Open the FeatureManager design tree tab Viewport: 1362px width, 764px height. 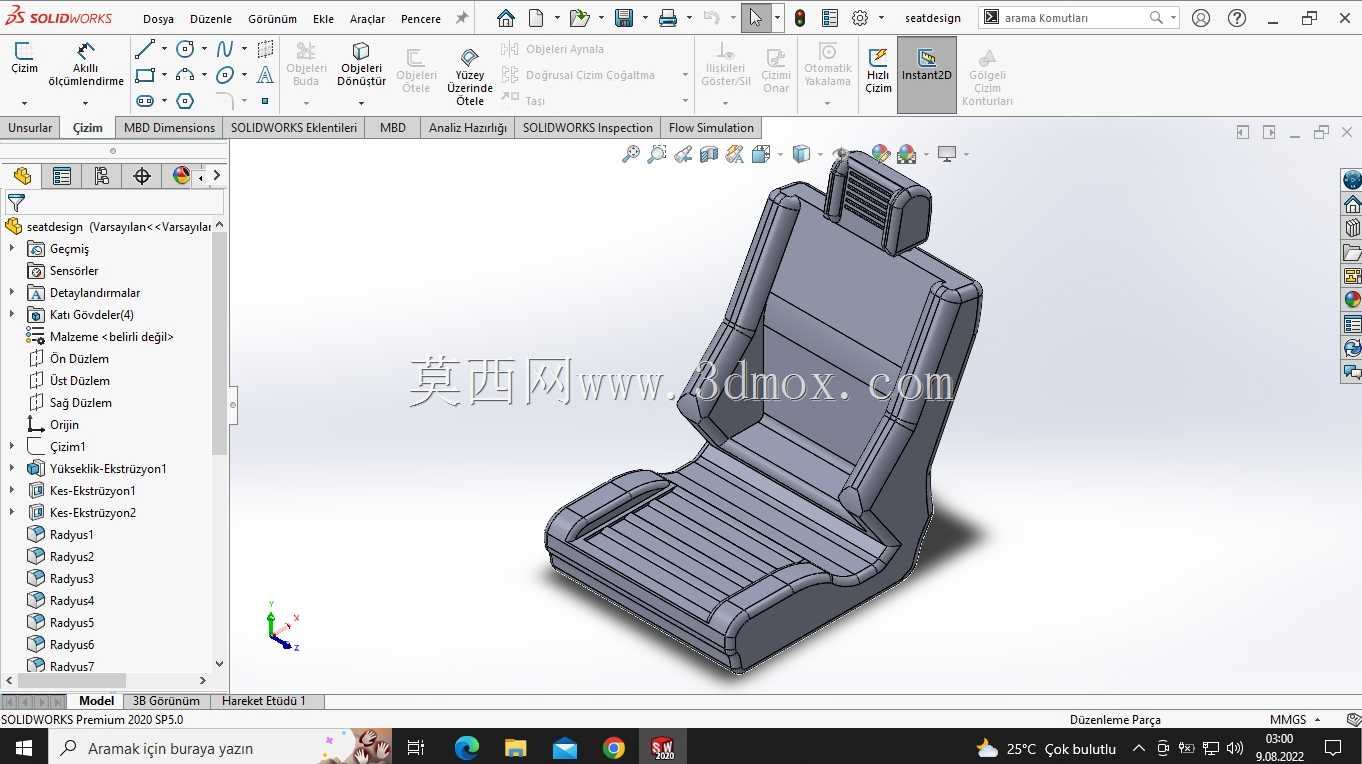(22, 176)
